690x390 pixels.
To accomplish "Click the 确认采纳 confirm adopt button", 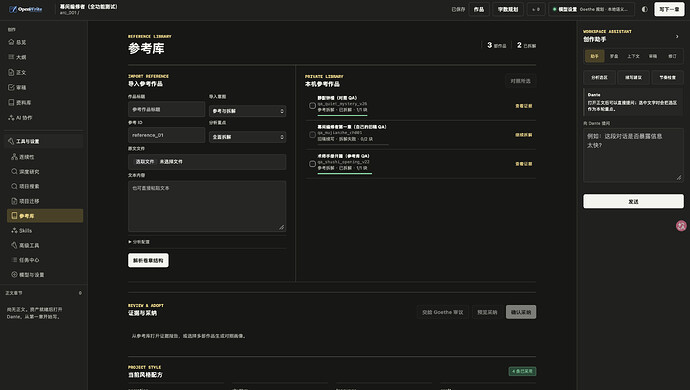I will (521, 312).
